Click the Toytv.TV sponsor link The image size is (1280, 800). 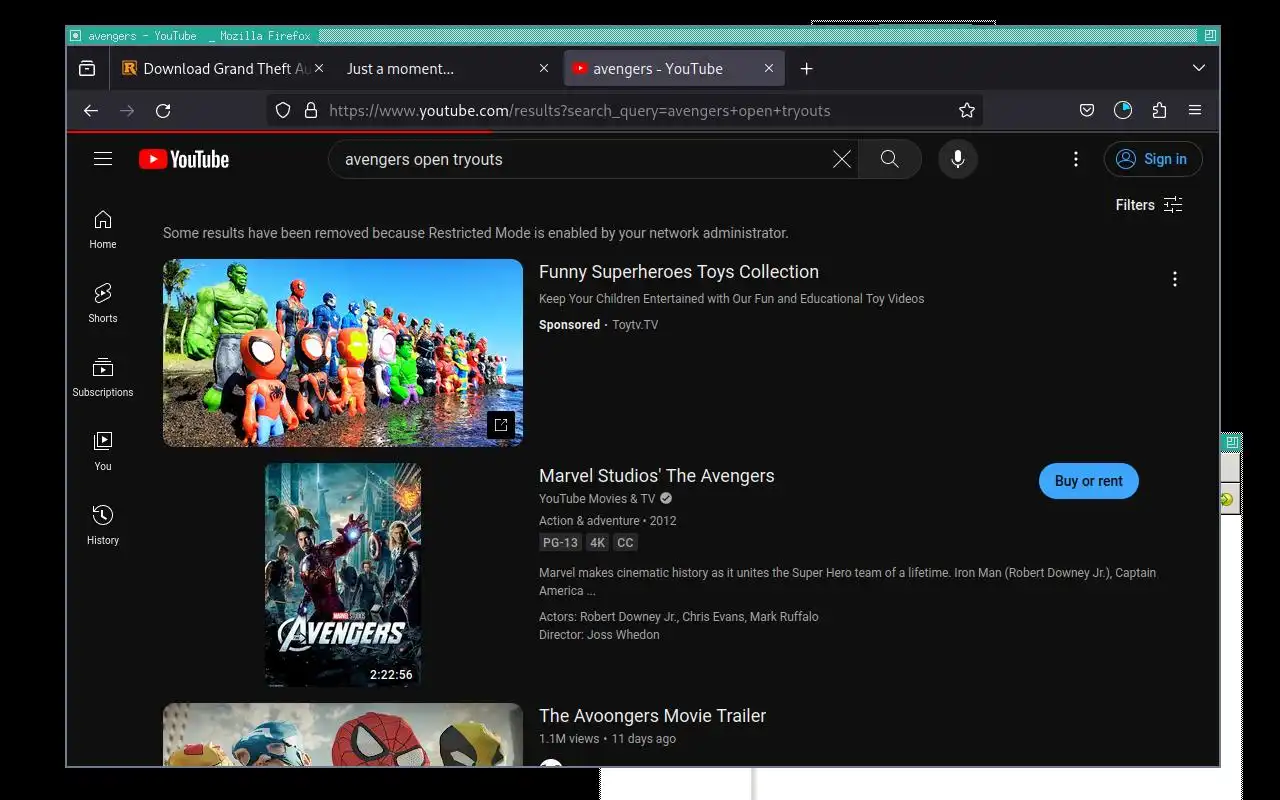(635, 325)
